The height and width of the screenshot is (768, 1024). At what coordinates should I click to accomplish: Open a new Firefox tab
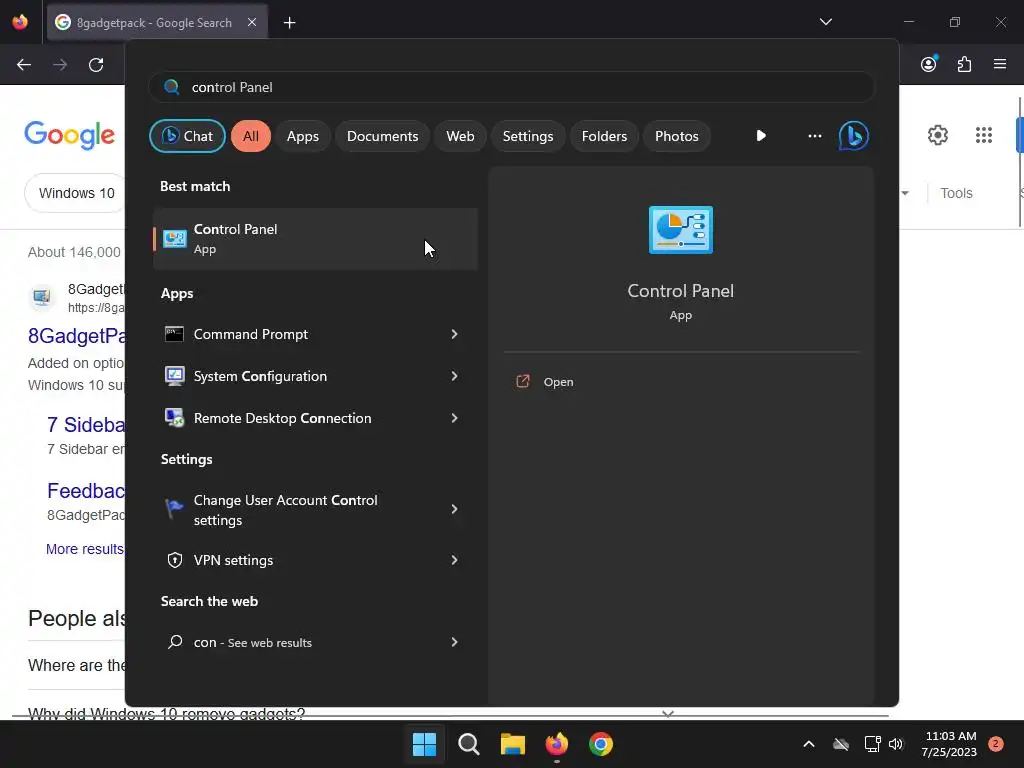[x=289, y=23]
